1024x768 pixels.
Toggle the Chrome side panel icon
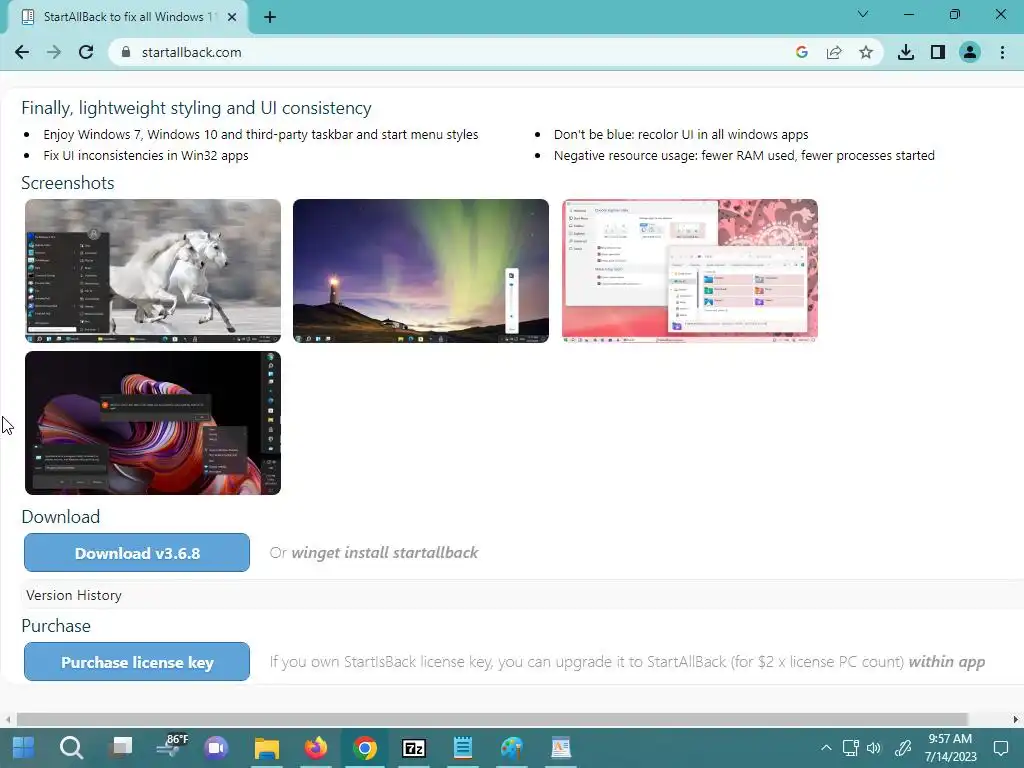pos(938,52)
